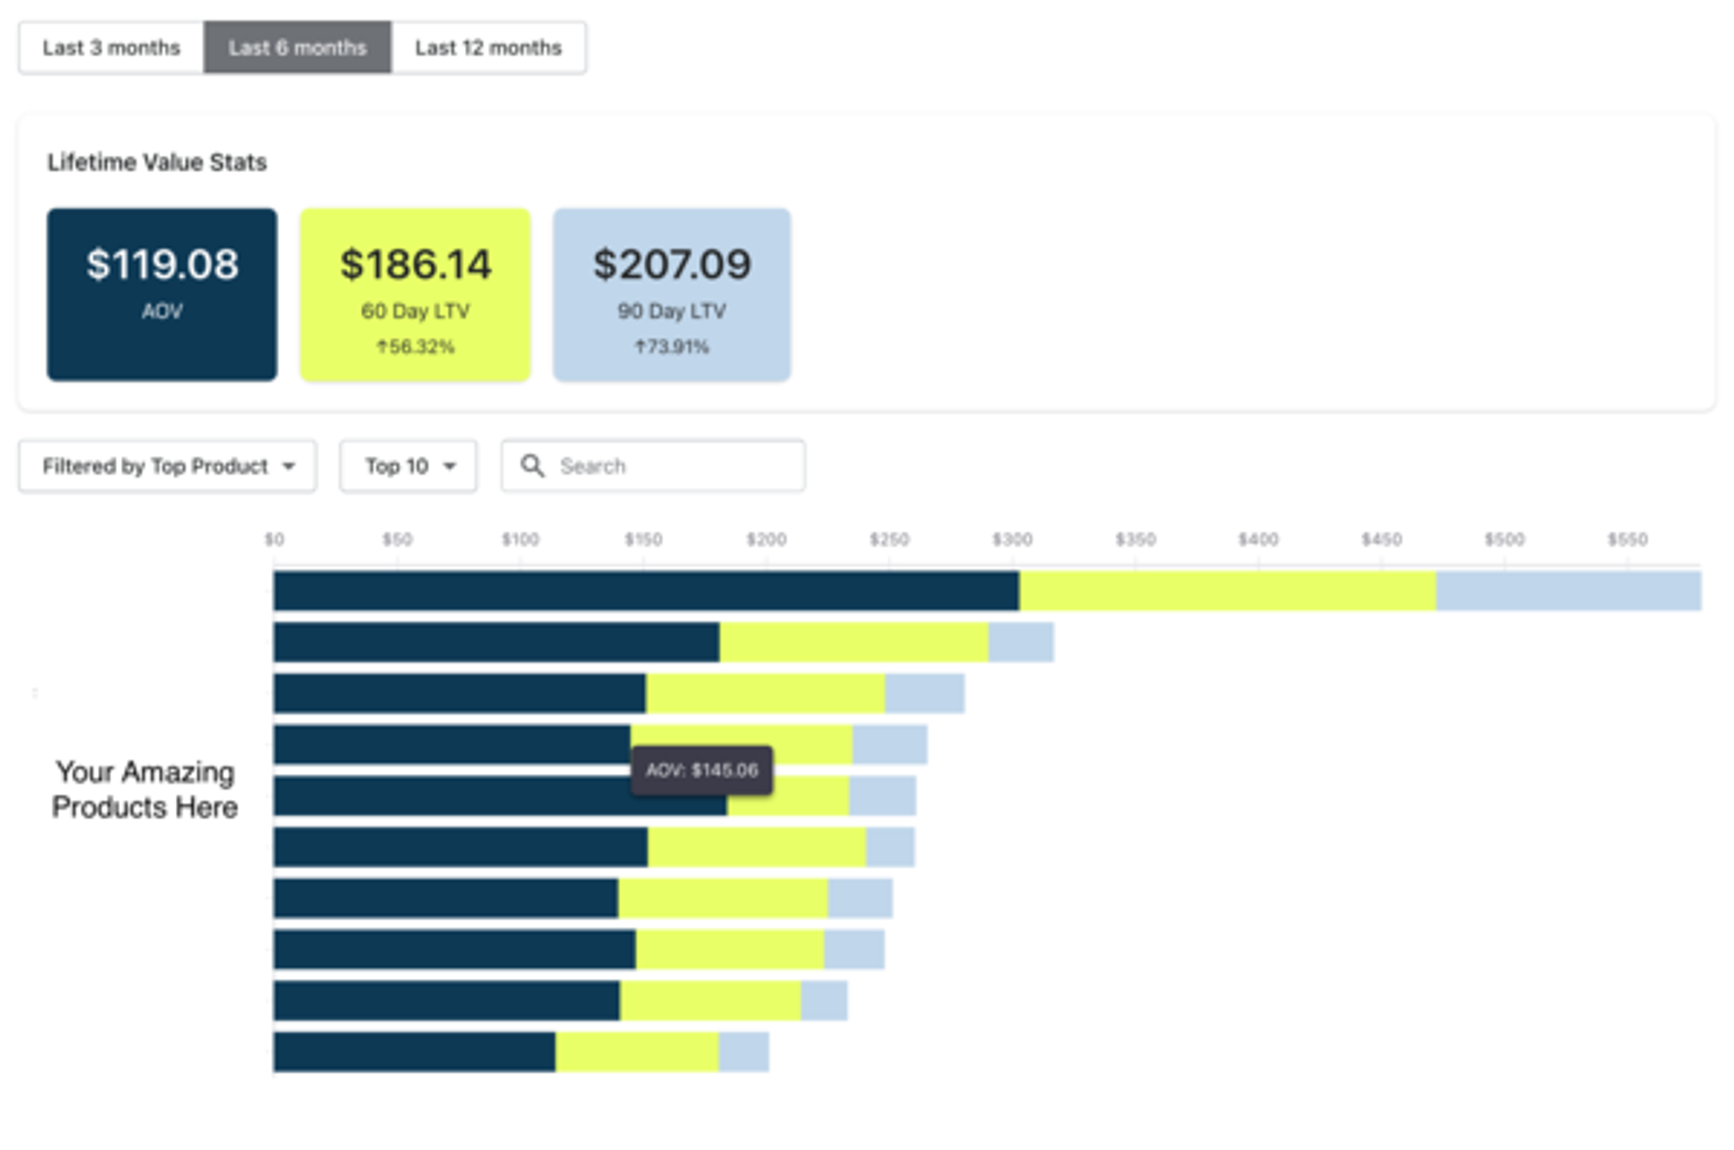Focus the Search input field
Screen dimensions: 1734x1150
[x=653, y=466]
